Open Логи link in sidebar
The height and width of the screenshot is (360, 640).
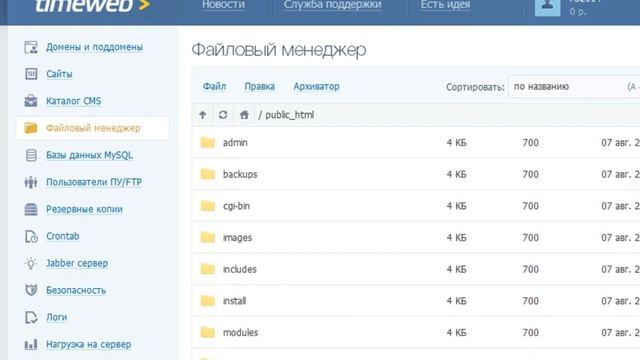point(56,317)
